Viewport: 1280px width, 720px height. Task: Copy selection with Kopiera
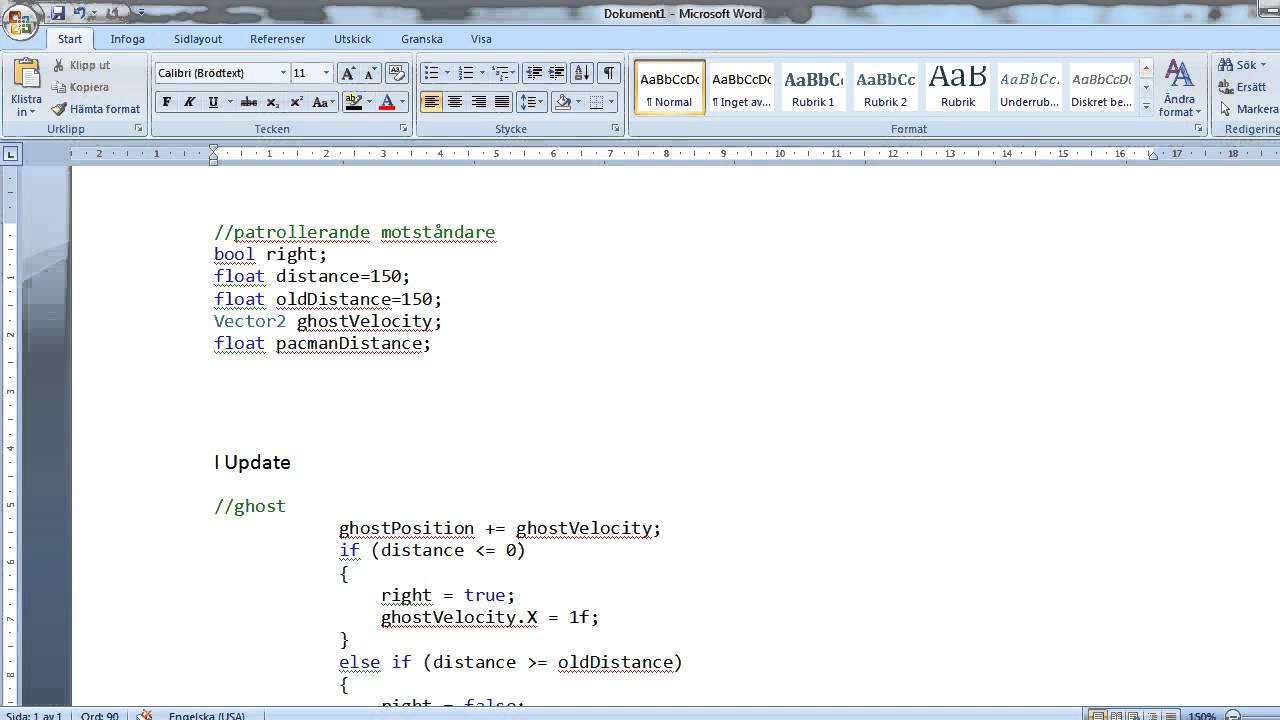point(81,87)
